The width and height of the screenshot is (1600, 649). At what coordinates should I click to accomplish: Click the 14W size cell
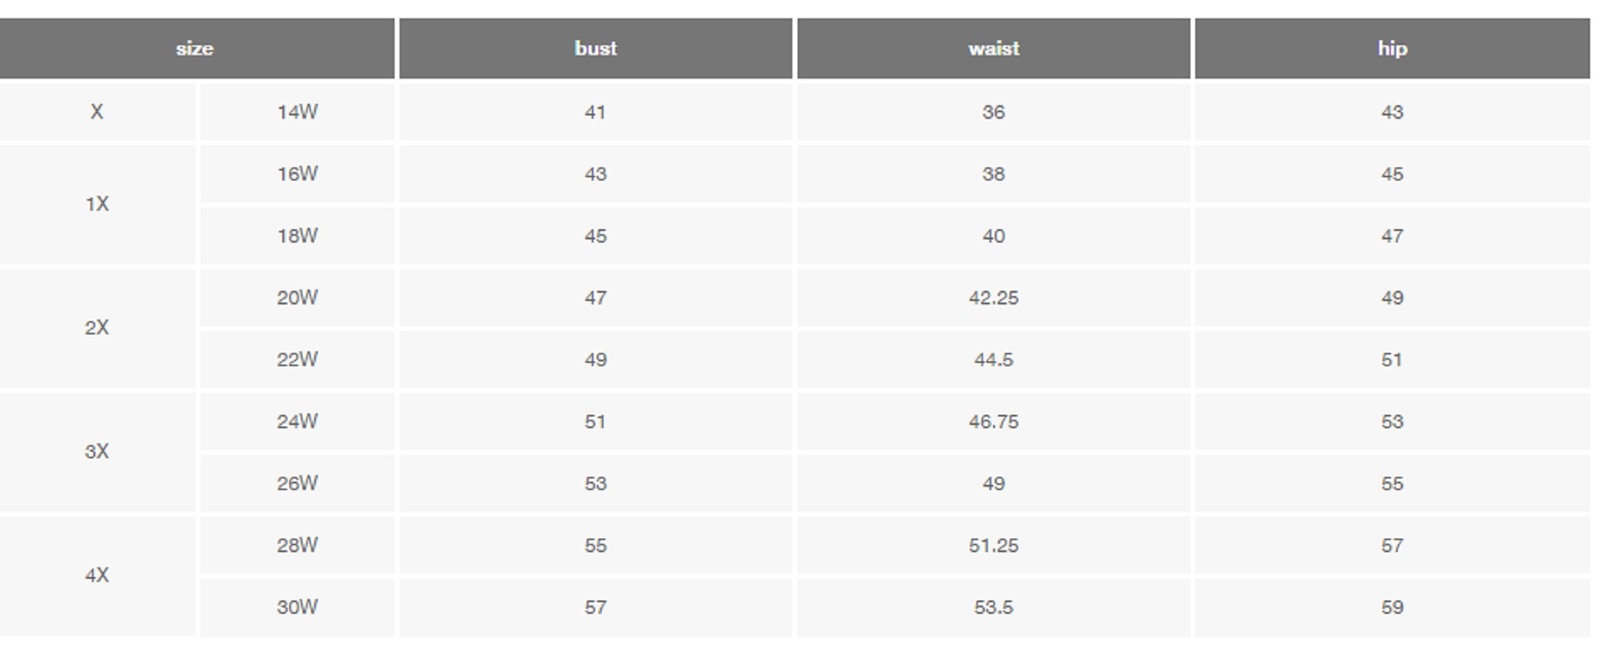tap(297, 112)
